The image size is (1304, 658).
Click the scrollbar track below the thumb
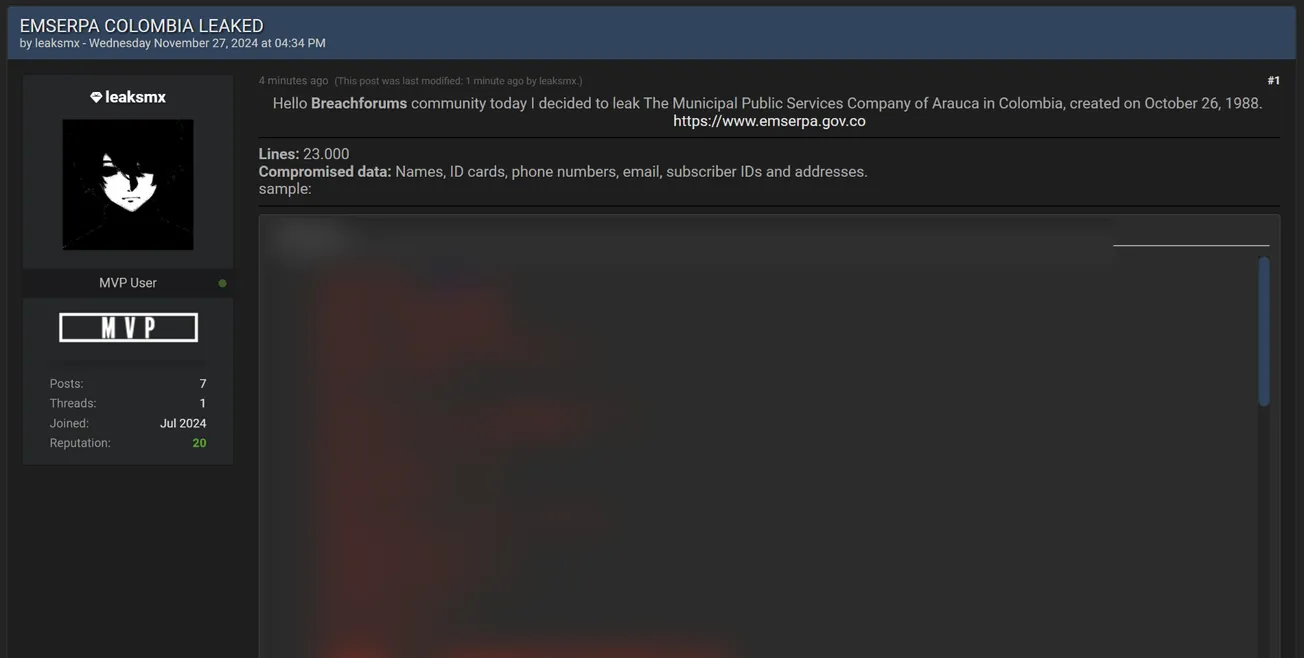point(1264,530)
